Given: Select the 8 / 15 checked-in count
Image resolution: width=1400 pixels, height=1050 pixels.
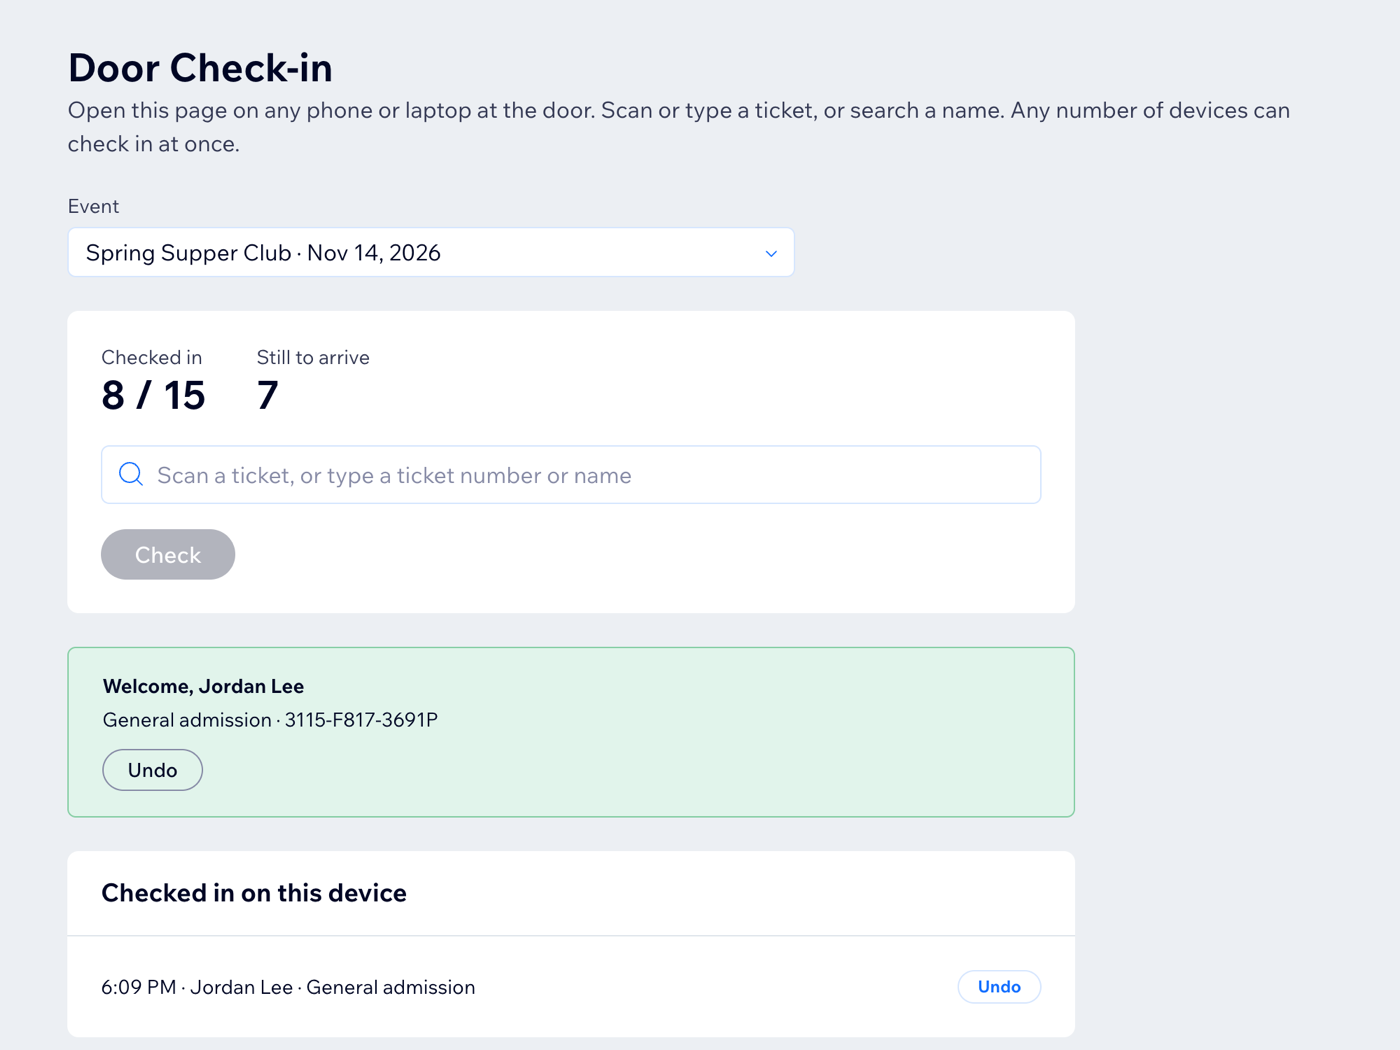Looking at the screenshot, I should pos(153,395).
